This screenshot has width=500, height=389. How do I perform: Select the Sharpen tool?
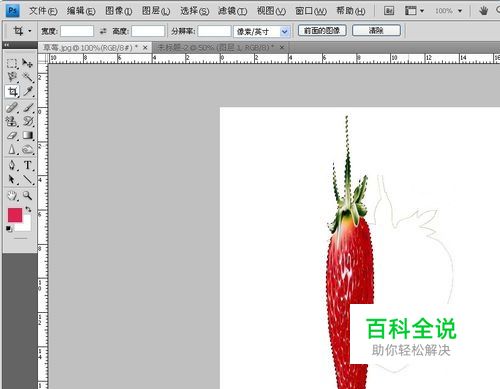click(x=12, y=150)
